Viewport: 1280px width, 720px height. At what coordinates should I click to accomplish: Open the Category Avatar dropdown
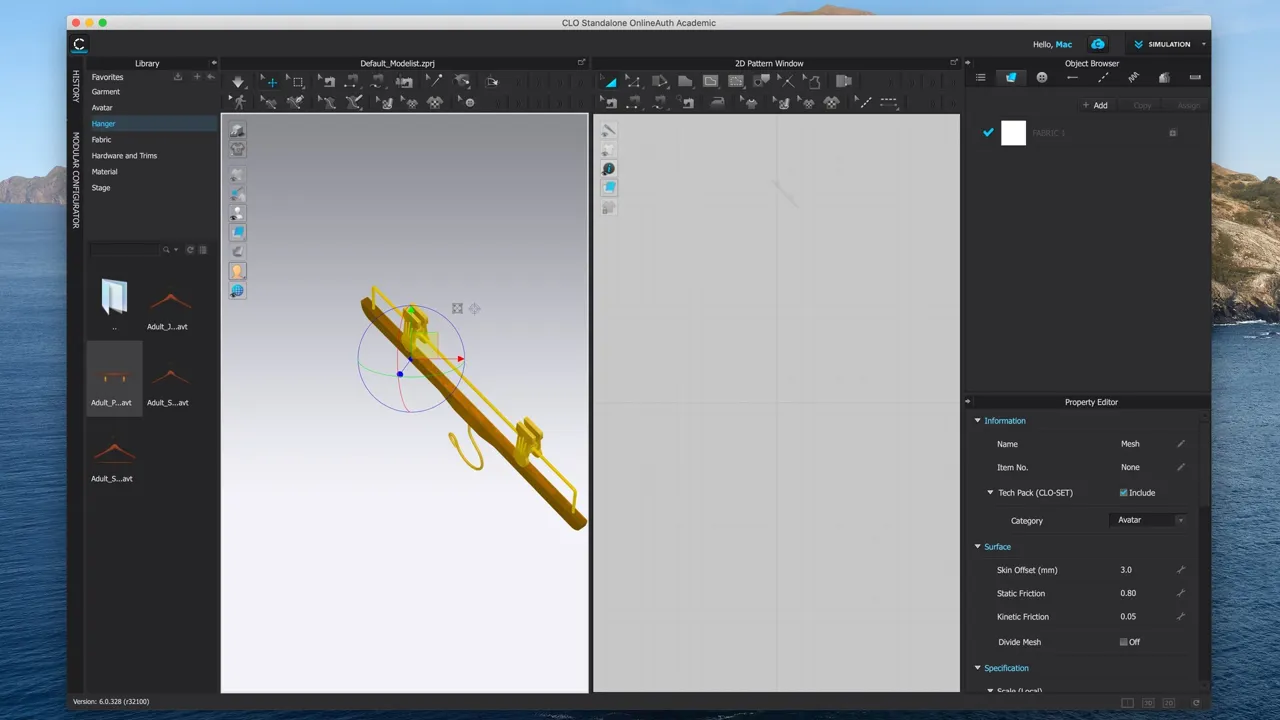[x=1148, y=520]
